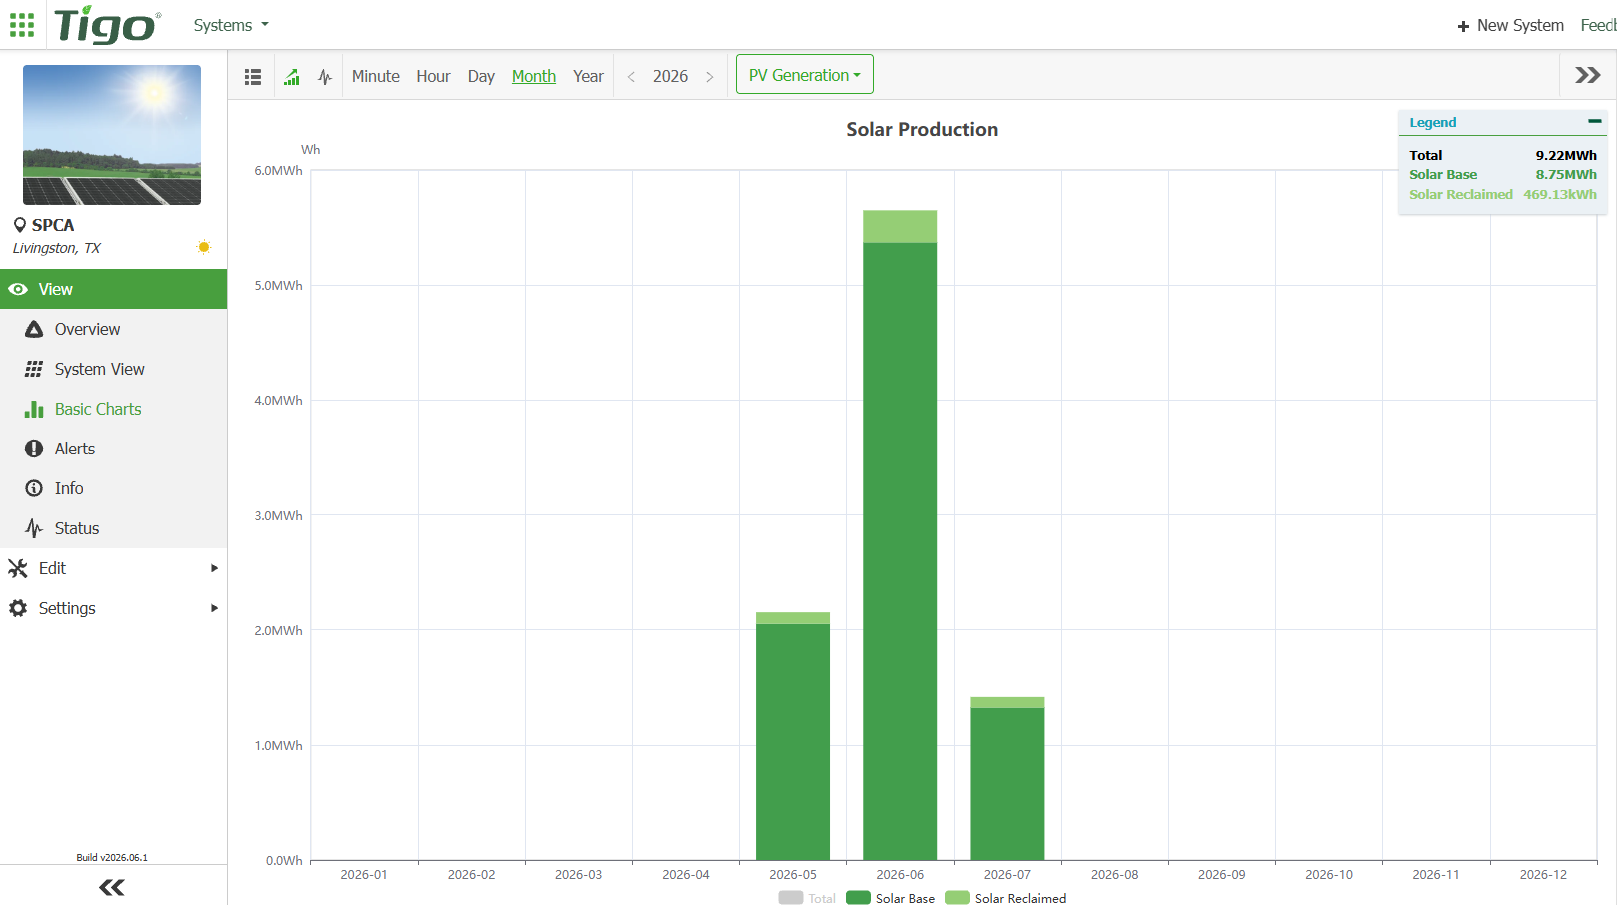Switch to Year granularity
Image resolution: width=1617 pixels, height=905 pixels.
588,76
